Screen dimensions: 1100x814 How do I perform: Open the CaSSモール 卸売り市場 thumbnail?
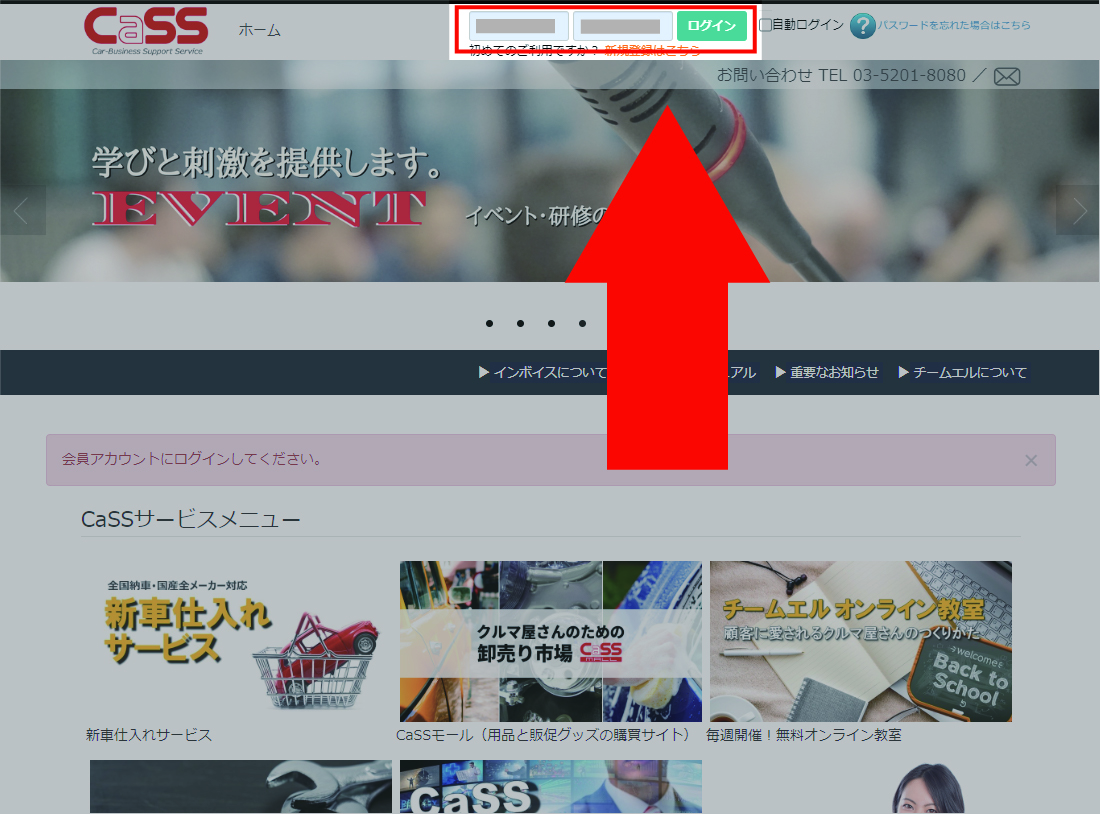pyautogui.click(x=551, y=641)
